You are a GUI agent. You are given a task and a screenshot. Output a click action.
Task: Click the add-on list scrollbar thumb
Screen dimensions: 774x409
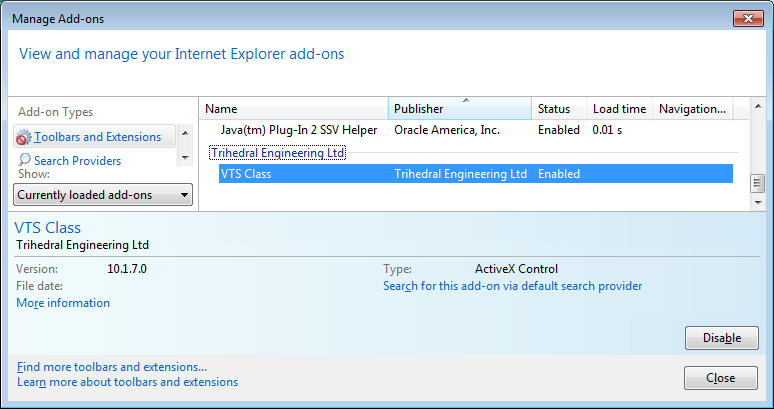click(757, 184)
